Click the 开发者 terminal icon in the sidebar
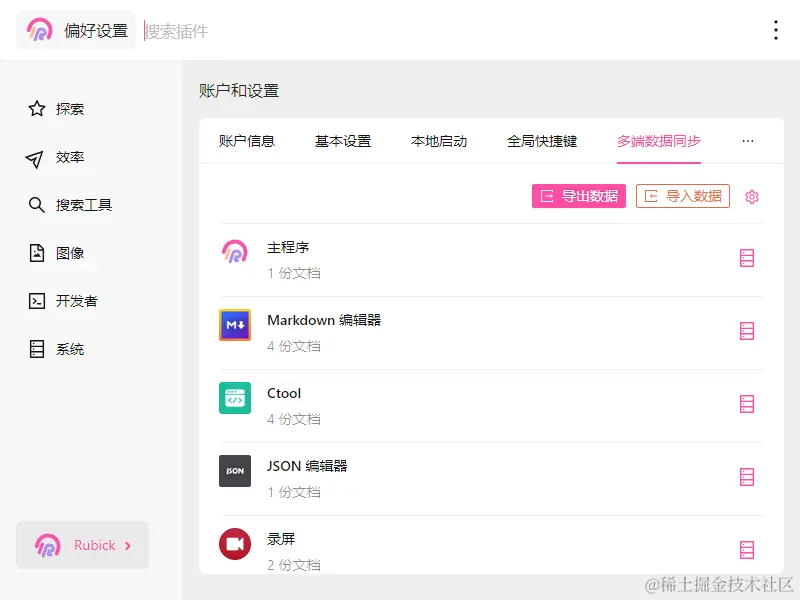The width and height of the screenshot is (800, 600). click(37, 301)
